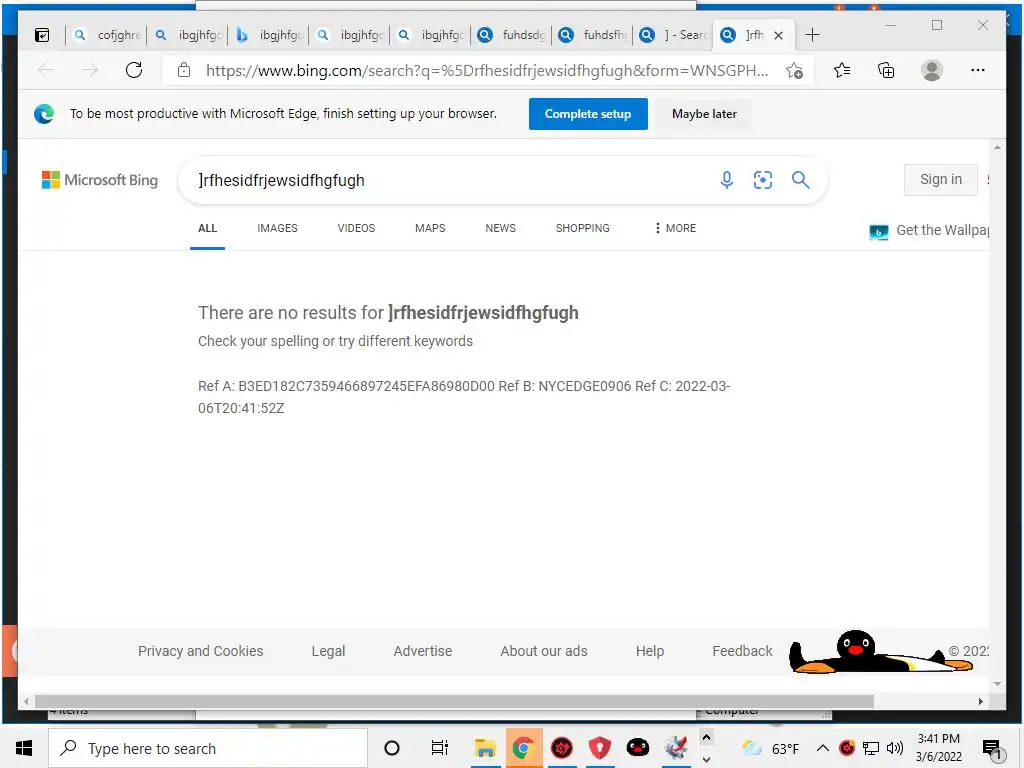Screen dimensions: 1024x768
Task: Show hidden system tray icons
Action: pos(823,748)
